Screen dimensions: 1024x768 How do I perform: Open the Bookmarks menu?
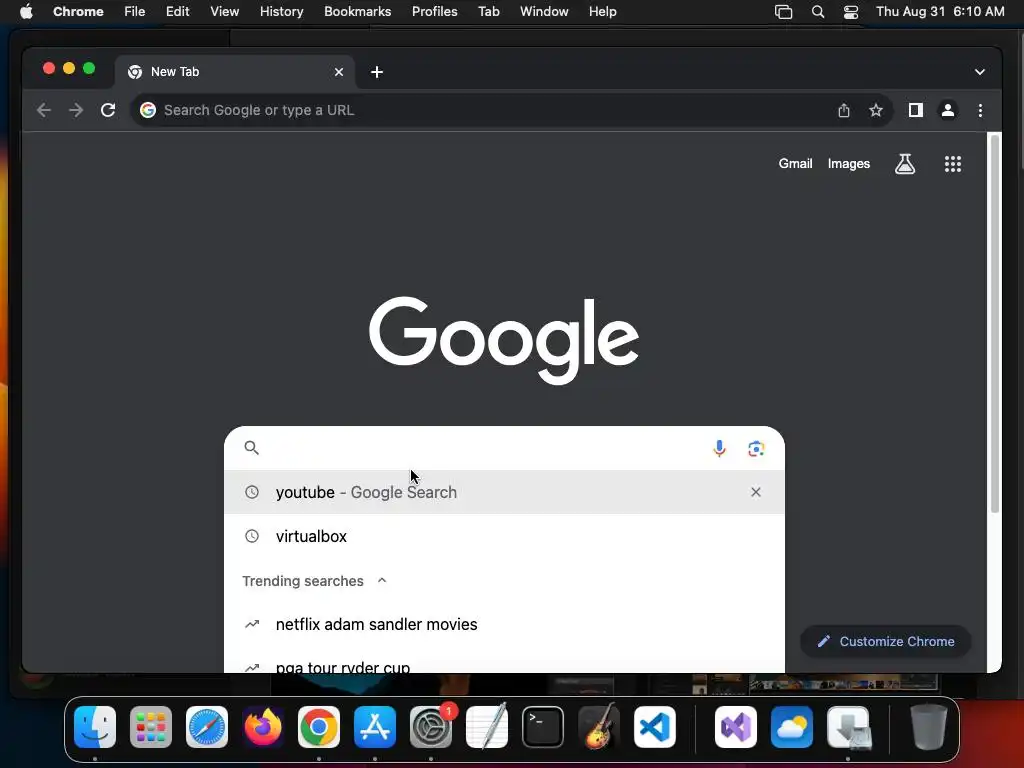click(357, 11)
